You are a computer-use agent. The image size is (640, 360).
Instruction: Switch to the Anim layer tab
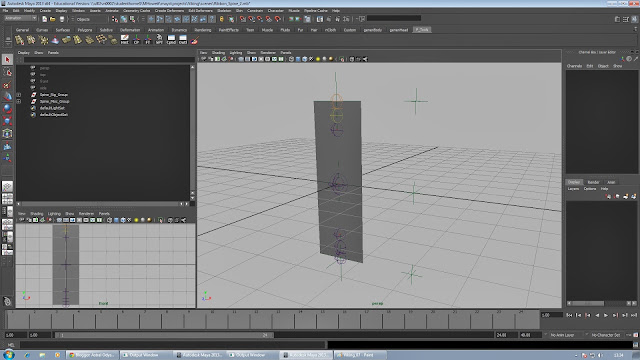tap(611, 182)
